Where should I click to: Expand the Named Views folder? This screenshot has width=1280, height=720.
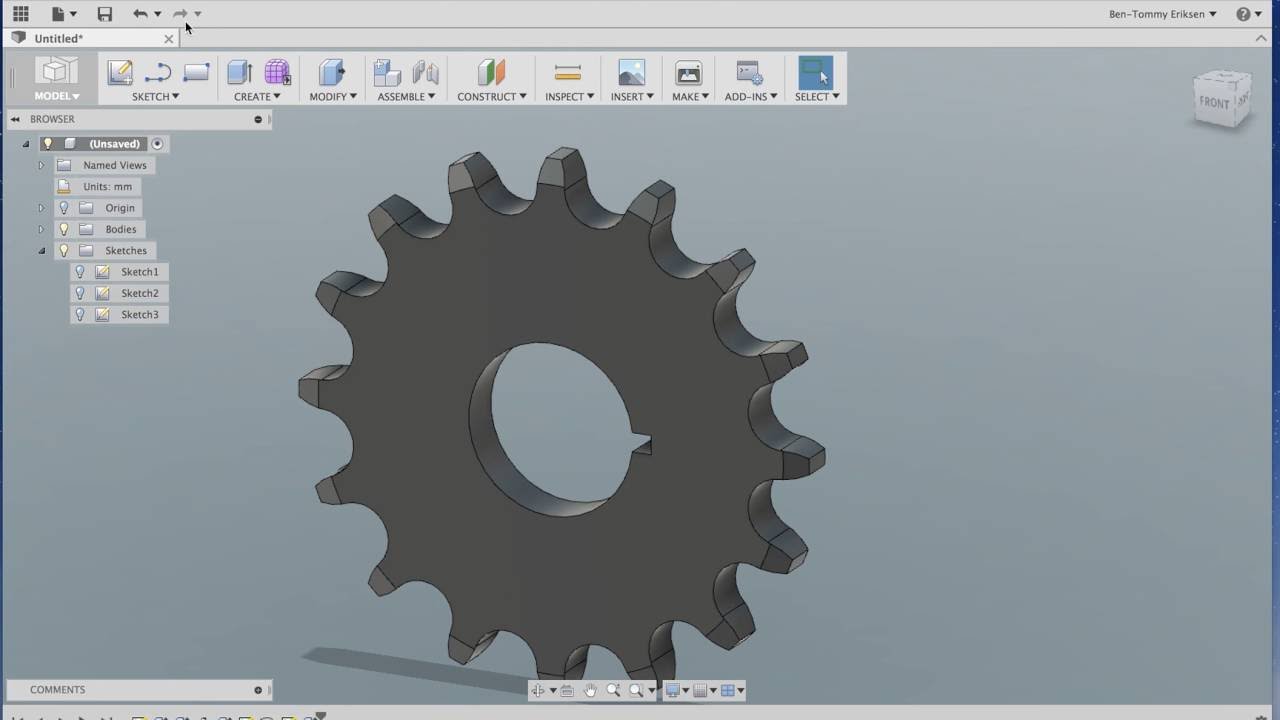[x=41, y=165]
